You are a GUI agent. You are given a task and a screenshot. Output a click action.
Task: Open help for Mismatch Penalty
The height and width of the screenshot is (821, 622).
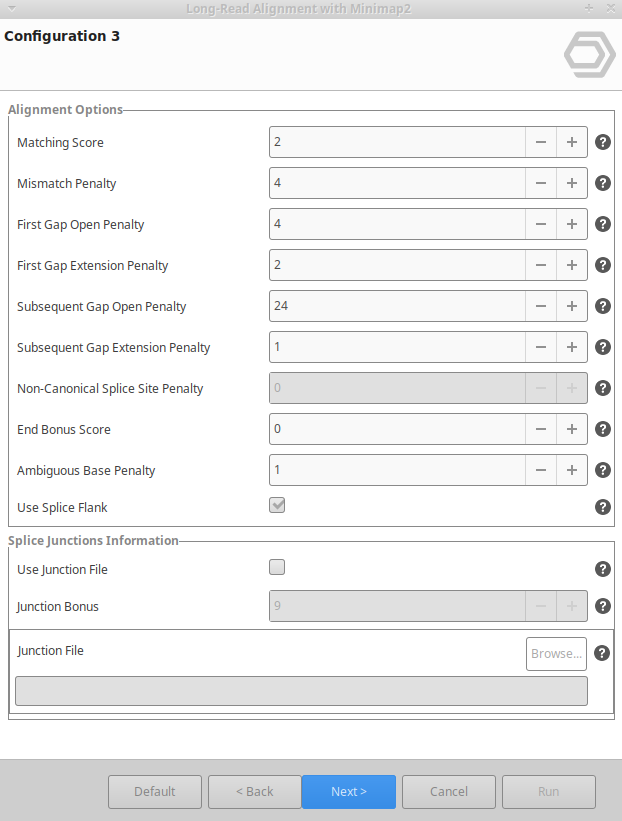tap(603, 183)
